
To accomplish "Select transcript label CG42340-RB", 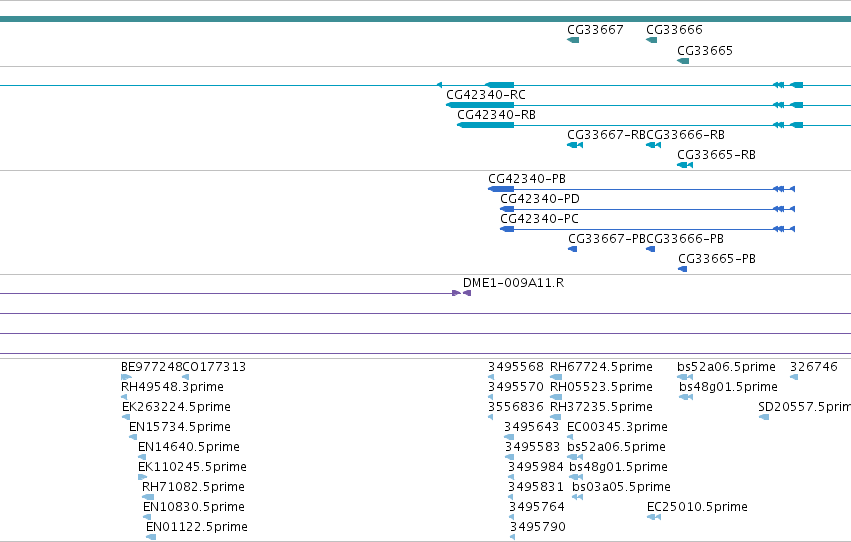I will [x=496, y=115].
